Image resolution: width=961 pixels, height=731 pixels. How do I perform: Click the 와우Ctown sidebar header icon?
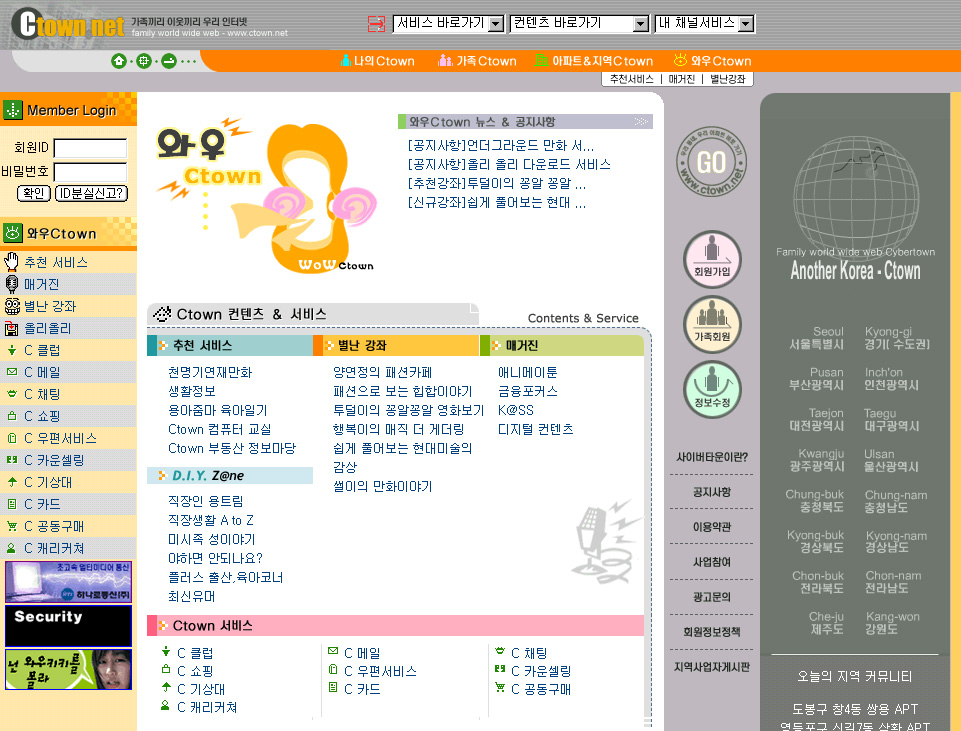[x=13, y=233]
